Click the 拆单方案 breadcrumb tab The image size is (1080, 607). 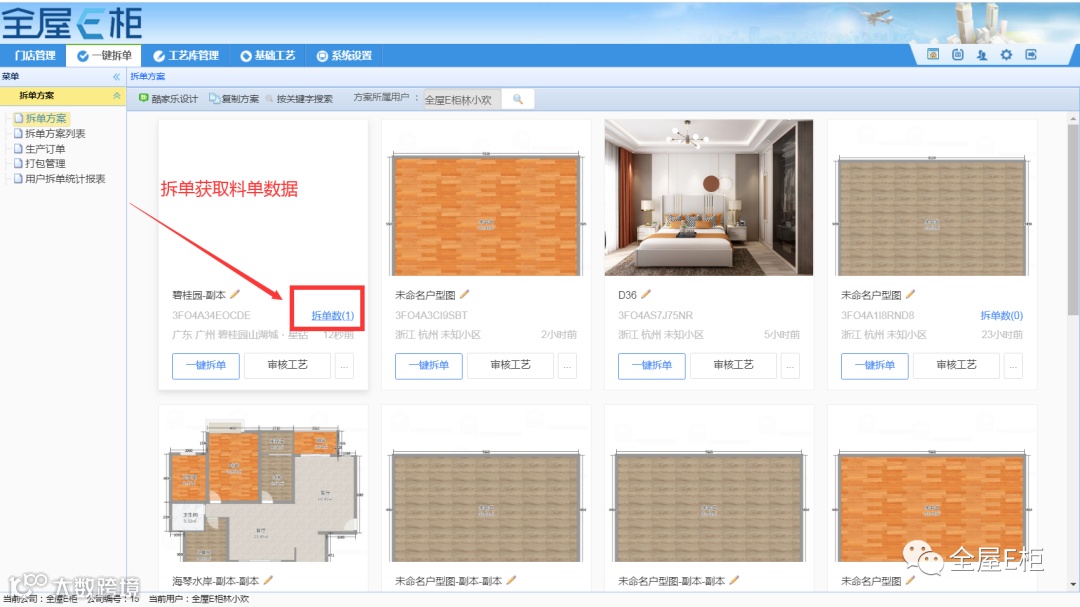point(147,76)
